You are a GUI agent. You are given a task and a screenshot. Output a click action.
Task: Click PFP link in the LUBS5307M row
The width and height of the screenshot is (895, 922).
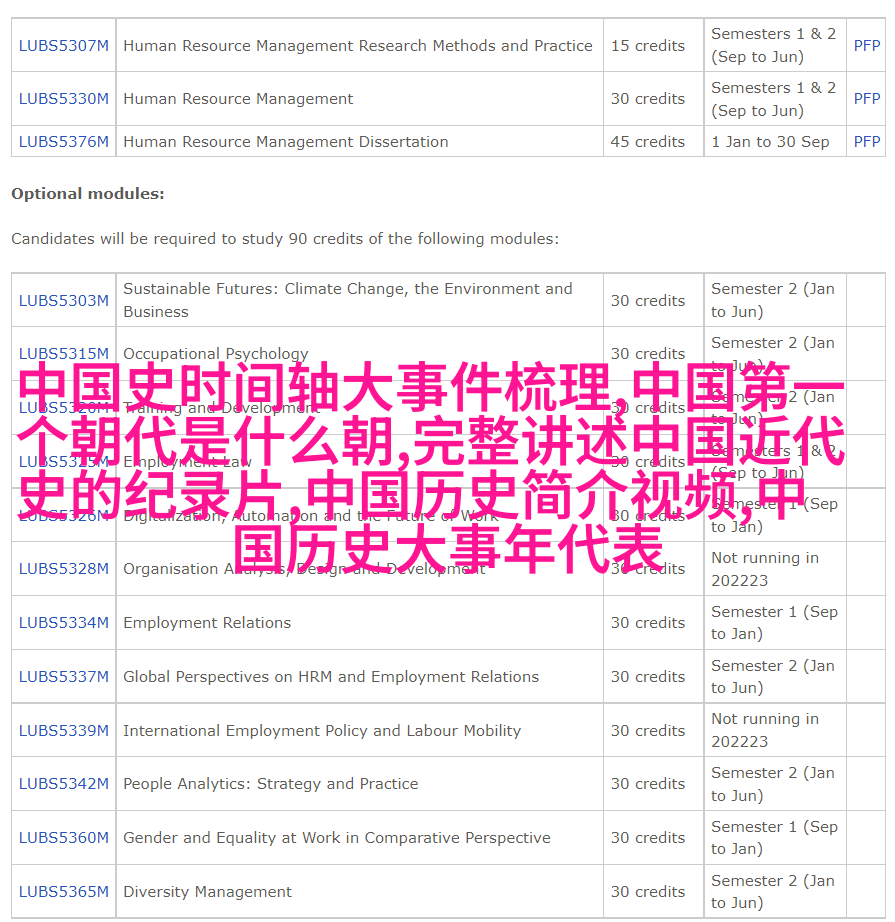(x=866, y=45)
